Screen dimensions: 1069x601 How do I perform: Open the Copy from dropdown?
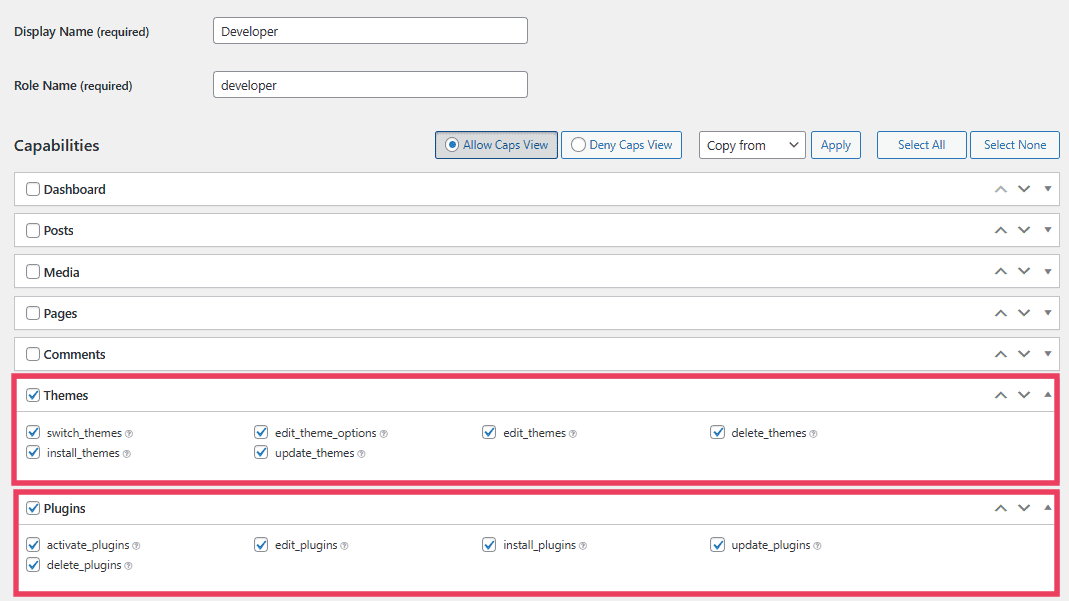[x=752, y=144]
